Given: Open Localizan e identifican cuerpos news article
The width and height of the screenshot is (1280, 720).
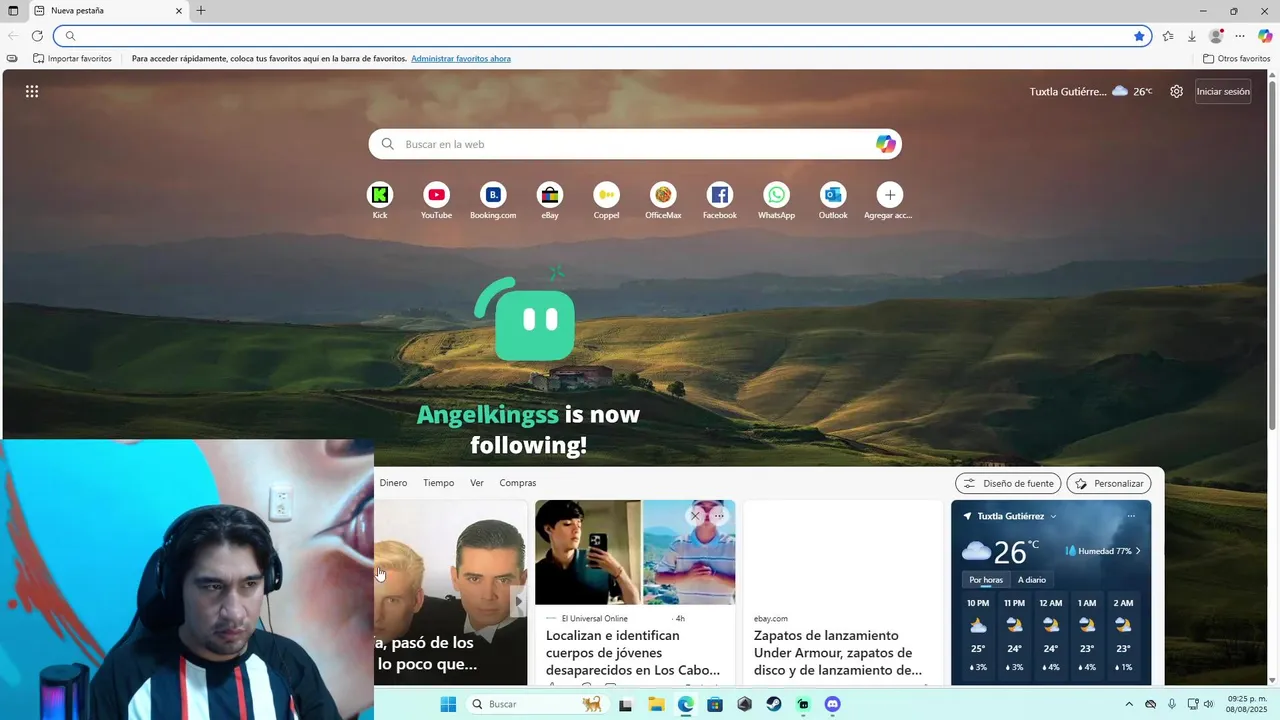Looking at the screenshot, I should (x=633, y=653).
